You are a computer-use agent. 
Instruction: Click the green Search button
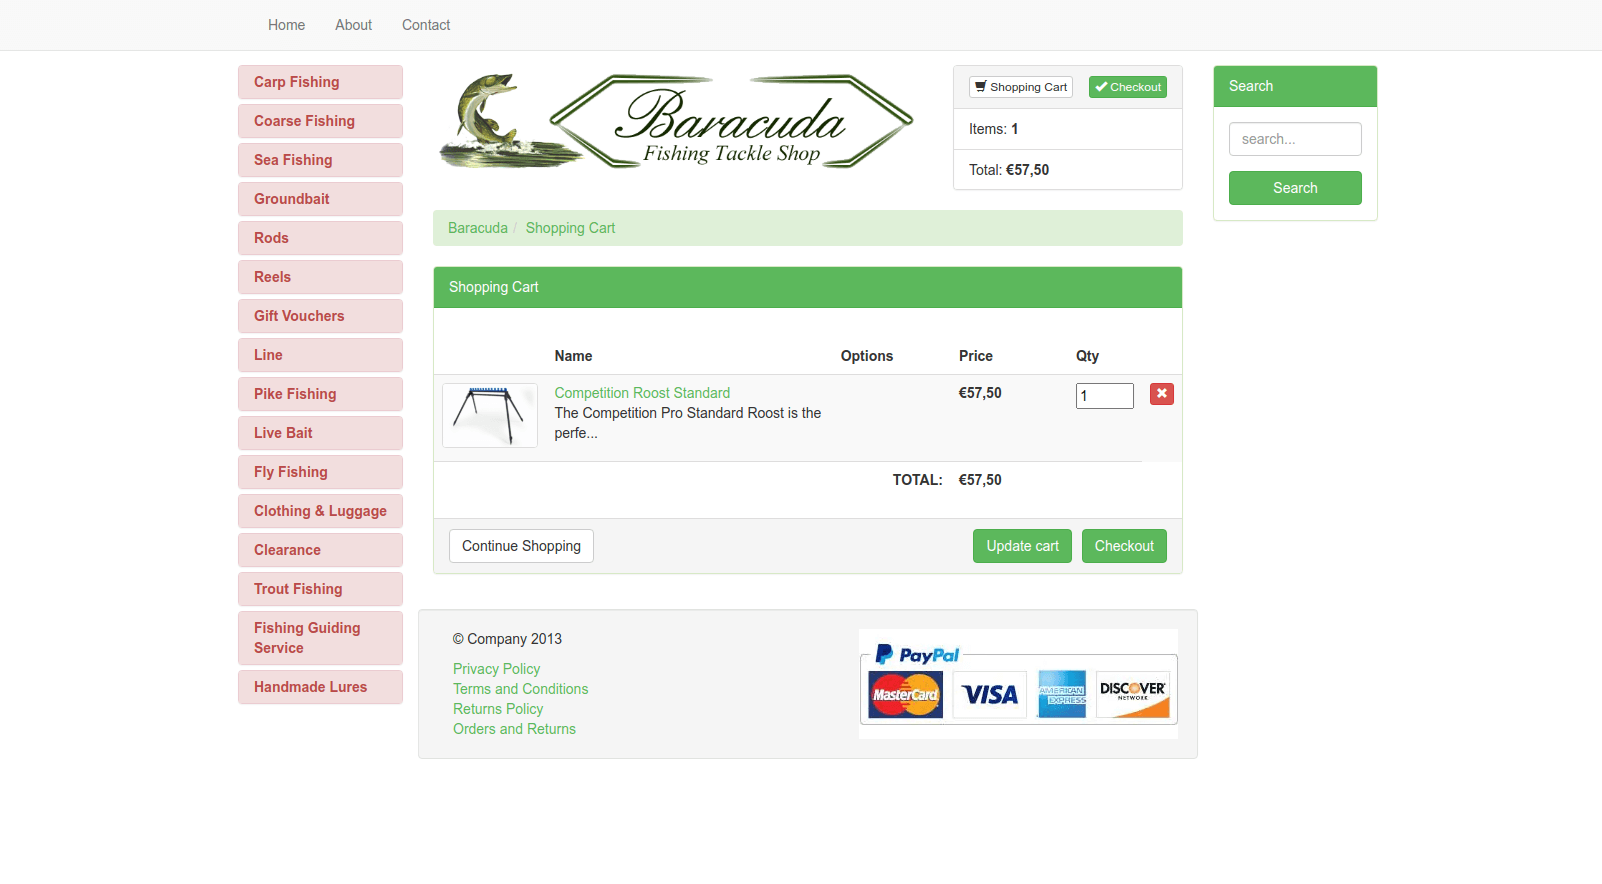pos(1295,188)
